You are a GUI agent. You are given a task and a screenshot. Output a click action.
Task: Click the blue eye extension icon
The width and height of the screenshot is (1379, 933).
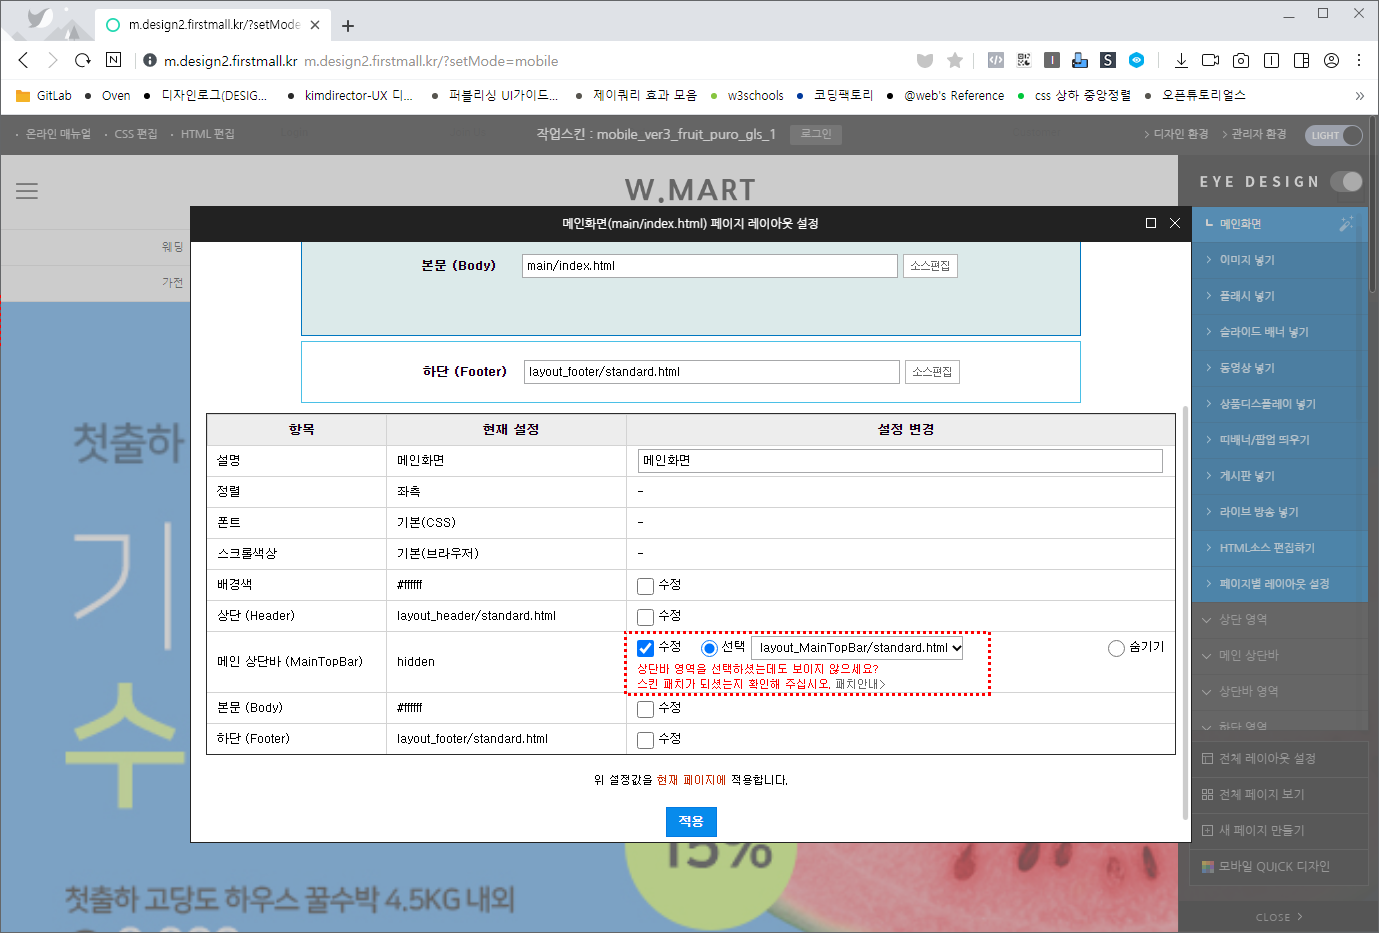(x=1136, y=60)
